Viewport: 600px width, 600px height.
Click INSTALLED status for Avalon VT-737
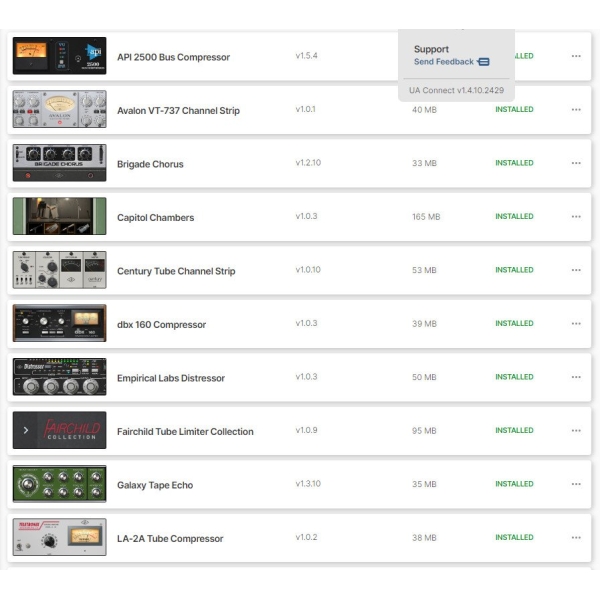coord(514,109)
